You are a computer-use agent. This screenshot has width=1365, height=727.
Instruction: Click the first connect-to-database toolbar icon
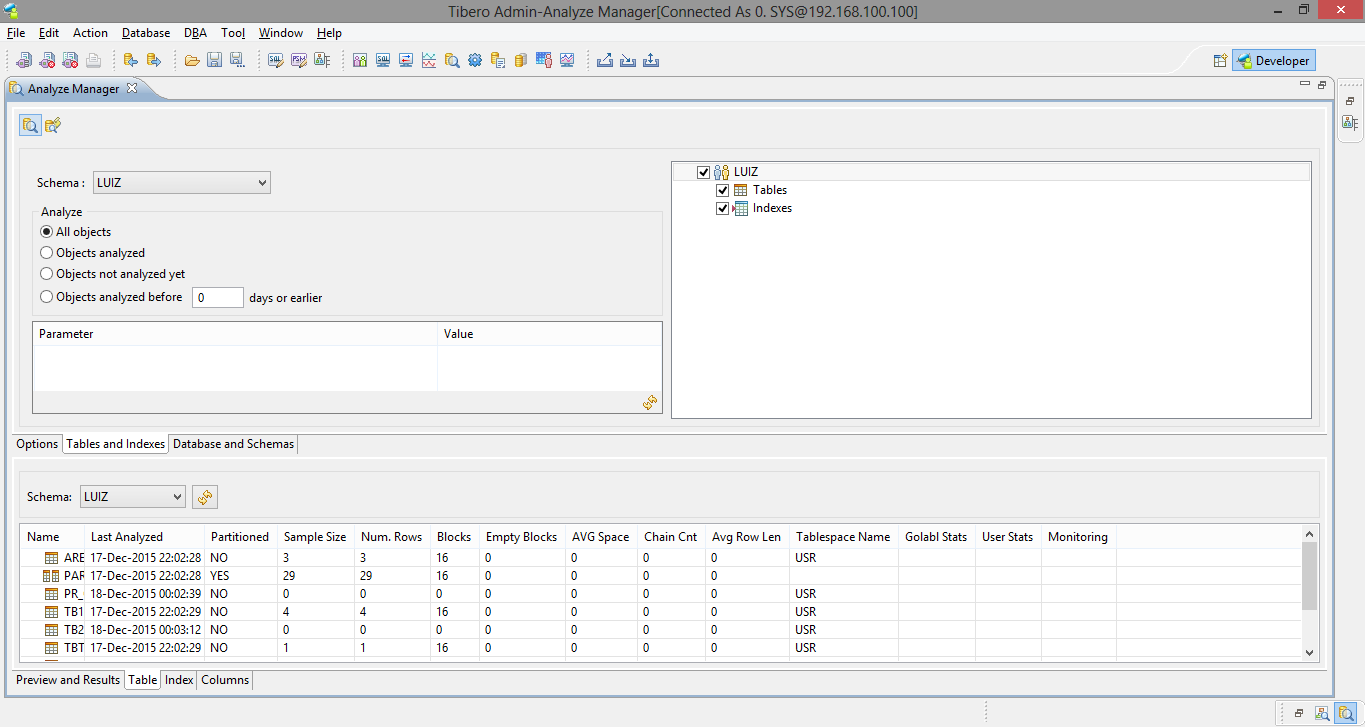coord(23,61)
